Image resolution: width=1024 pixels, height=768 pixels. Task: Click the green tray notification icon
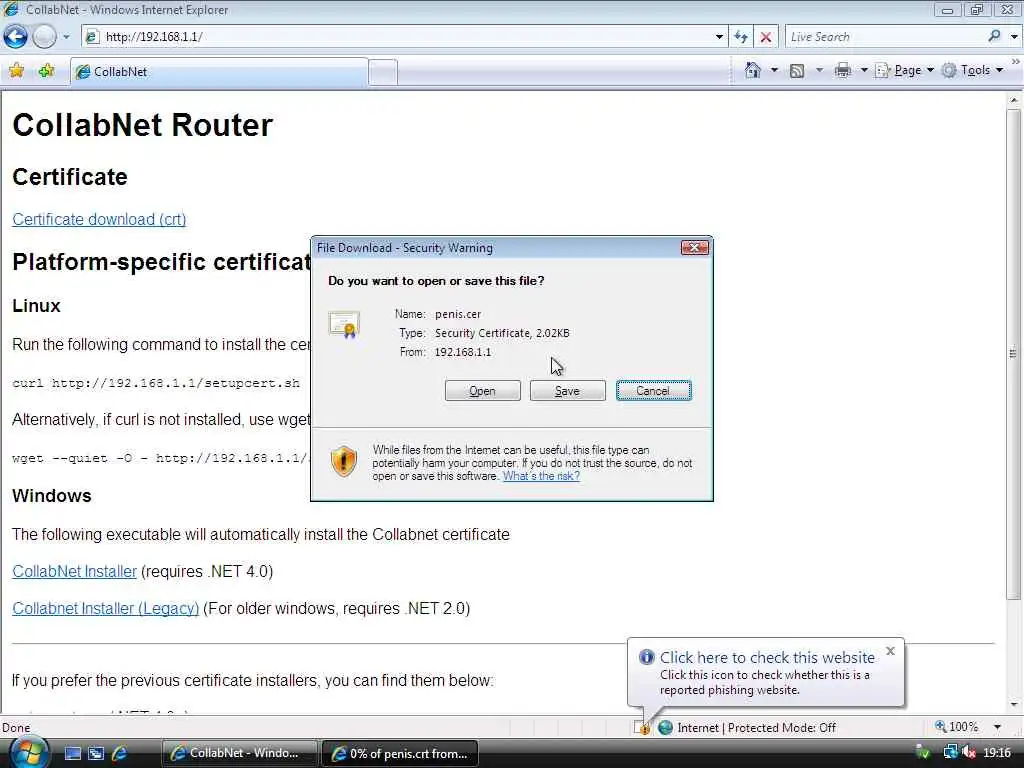click(923, 753)
